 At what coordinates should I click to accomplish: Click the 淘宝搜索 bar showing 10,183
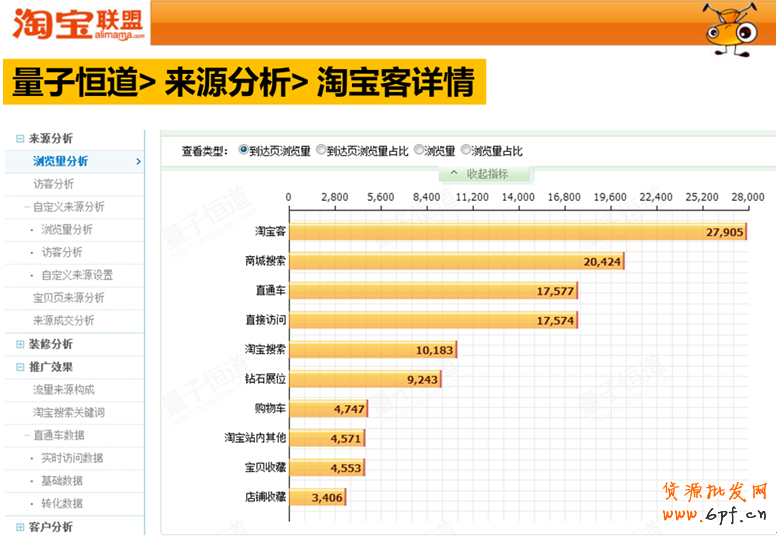pyautogui.click(x=373, y=350)
